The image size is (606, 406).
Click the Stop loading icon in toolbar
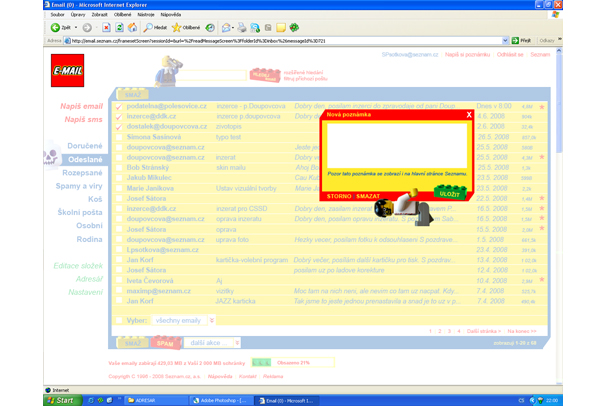point(106,28)
